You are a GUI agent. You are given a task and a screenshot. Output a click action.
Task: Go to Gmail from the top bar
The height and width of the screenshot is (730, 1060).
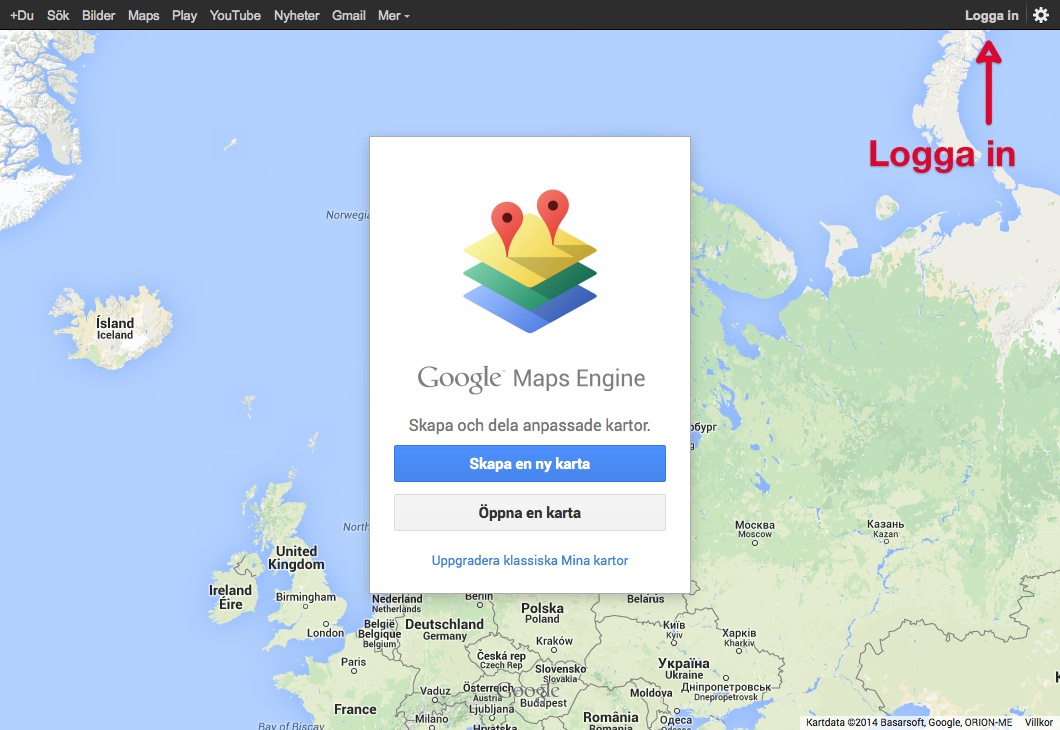[x=349, y=15]
